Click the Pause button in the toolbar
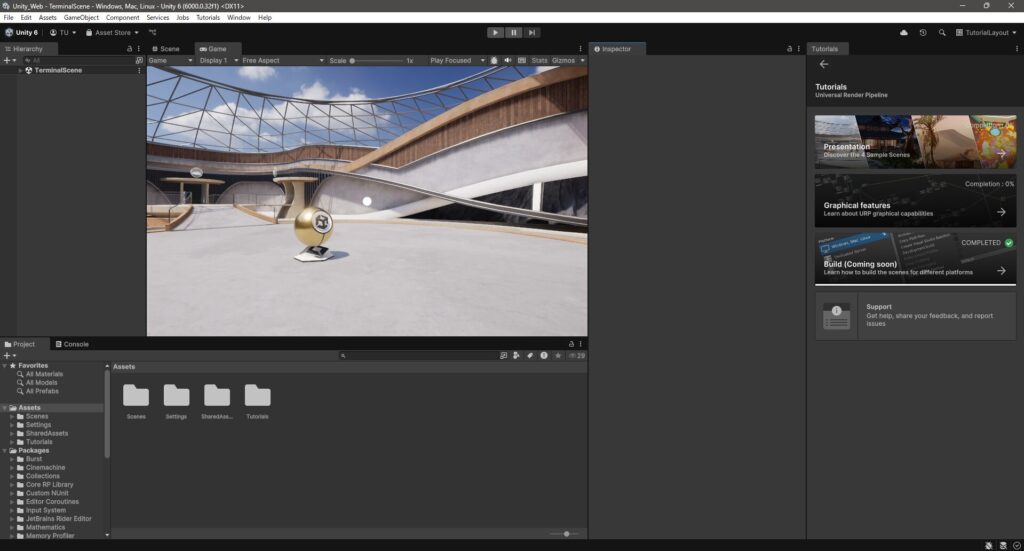The width and height of the screenshot is (1024, 551). (514, 32)
